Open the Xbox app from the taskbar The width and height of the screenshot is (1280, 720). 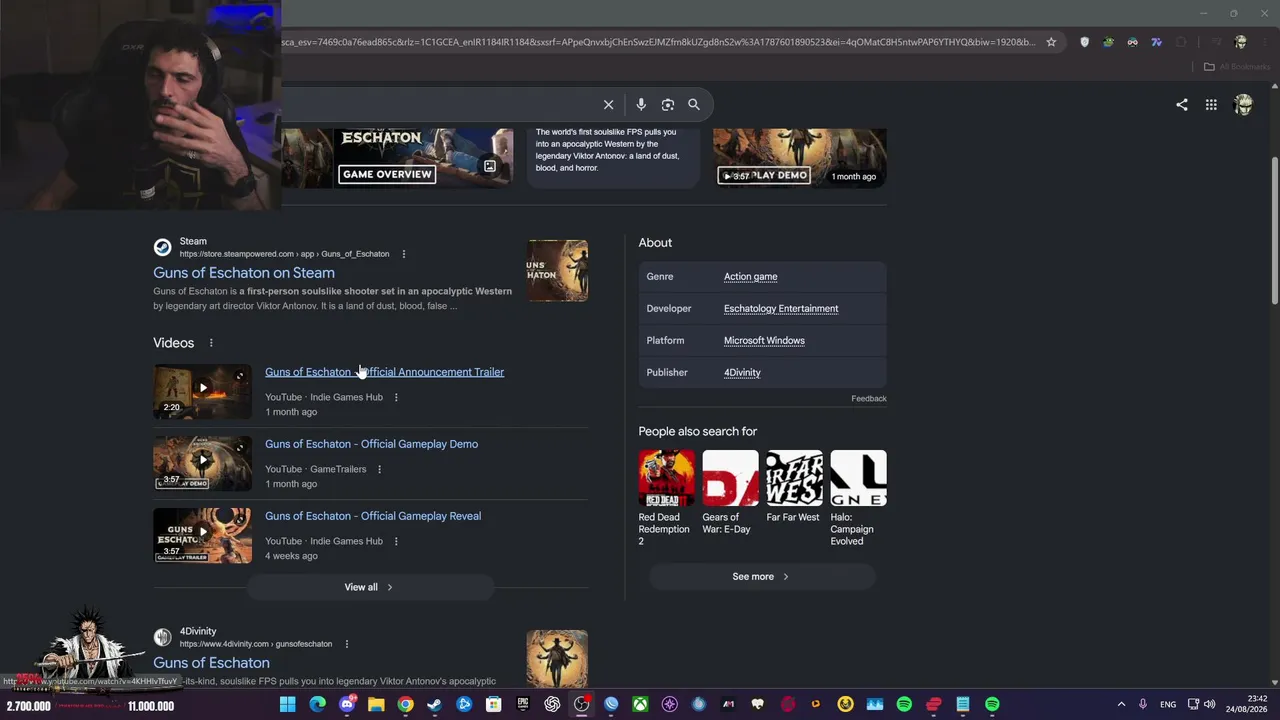point(640,705)
